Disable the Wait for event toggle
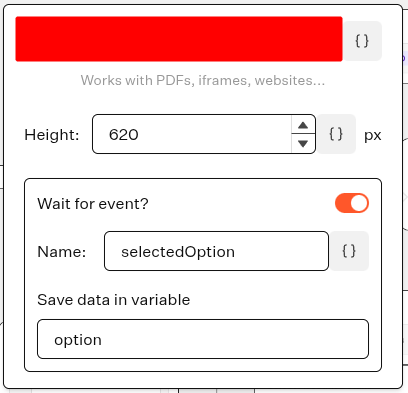The image size is (408, 393). coord(352,203)
